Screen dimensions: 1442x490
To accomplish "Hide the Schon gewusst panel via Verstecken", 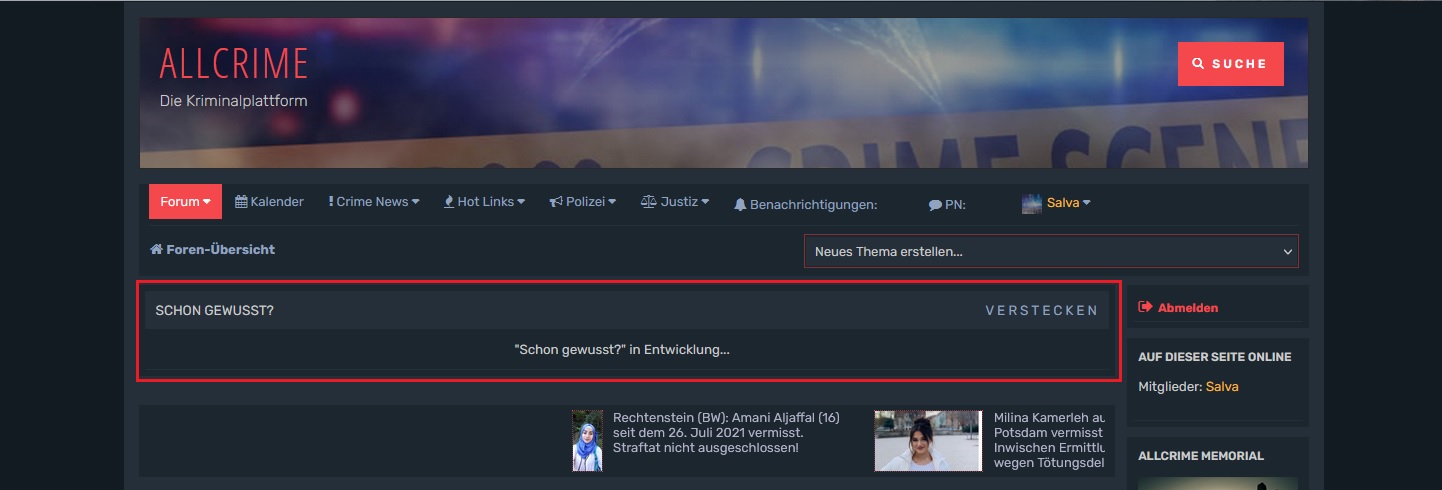I will [x=1041, y=311].
